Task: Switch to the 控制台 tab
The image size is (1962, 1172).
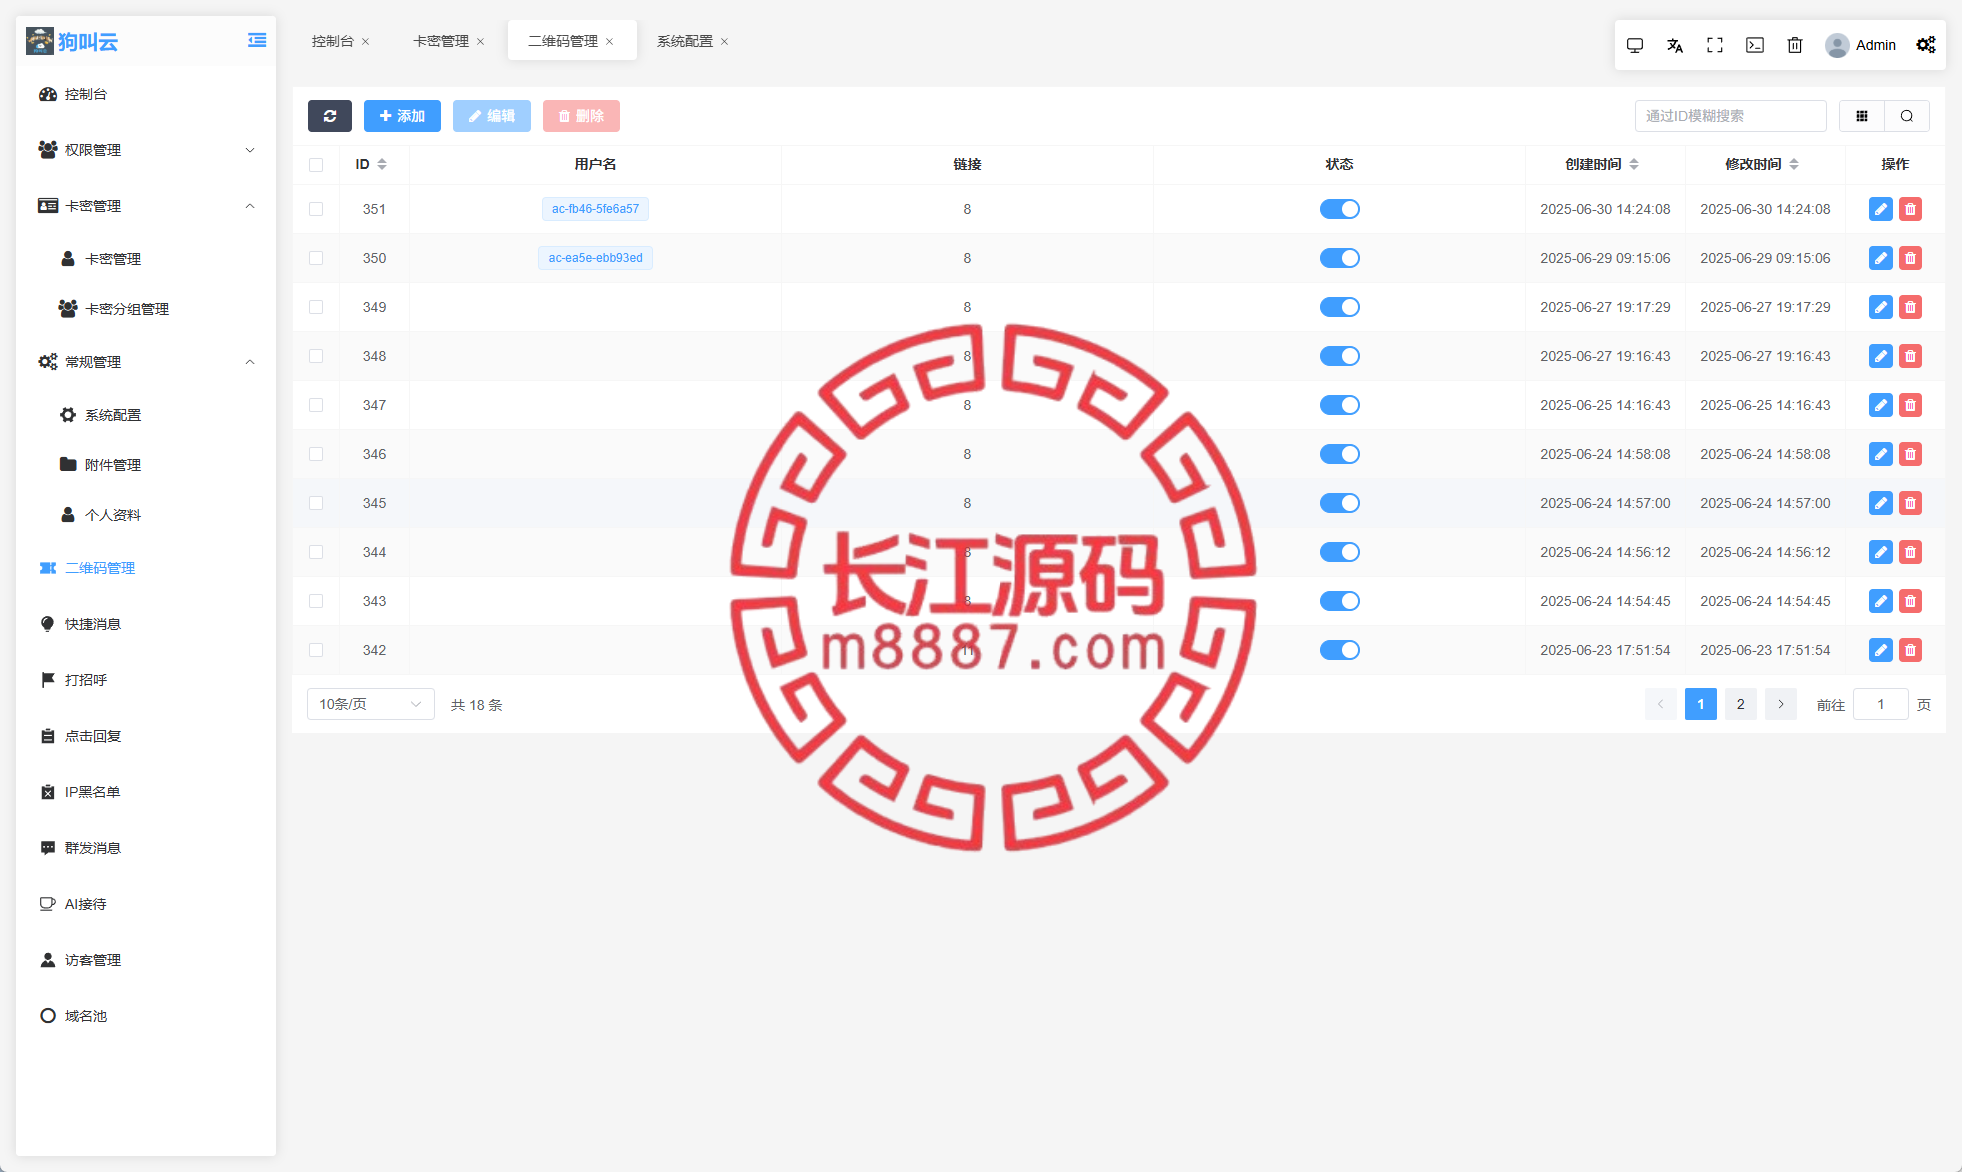Action: tap(333, 41)
